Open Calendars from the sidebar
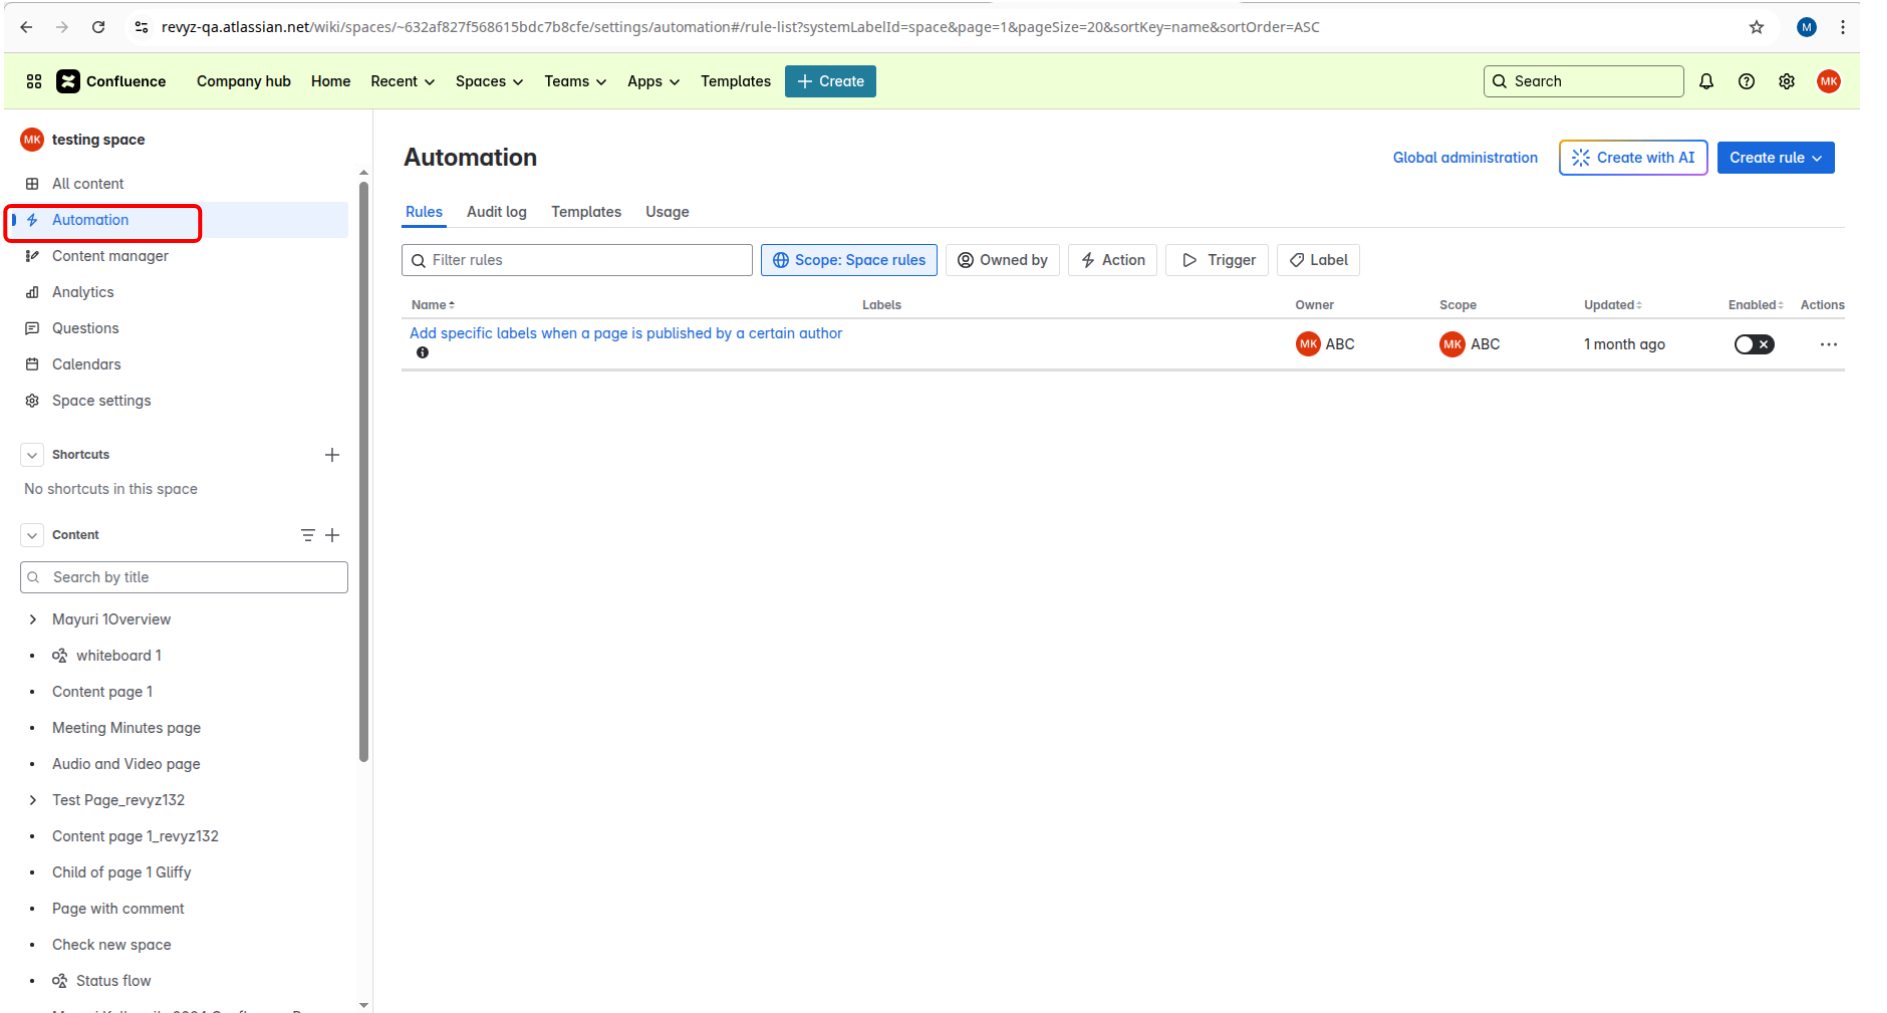The width and height of the screenshot is (1887, 1013). [x=86, y=364]
